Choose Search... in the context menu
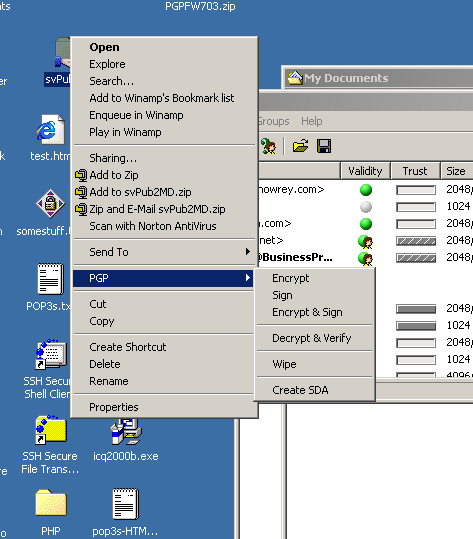Screen dimensions: 473x539 [164, 81]
